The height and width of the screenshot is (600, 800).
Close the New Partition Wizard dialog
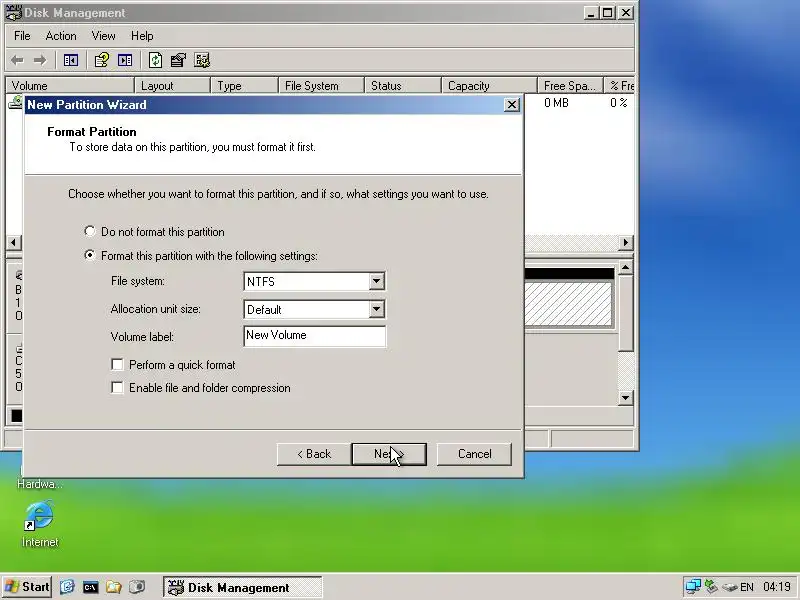[x=511, y=105]
